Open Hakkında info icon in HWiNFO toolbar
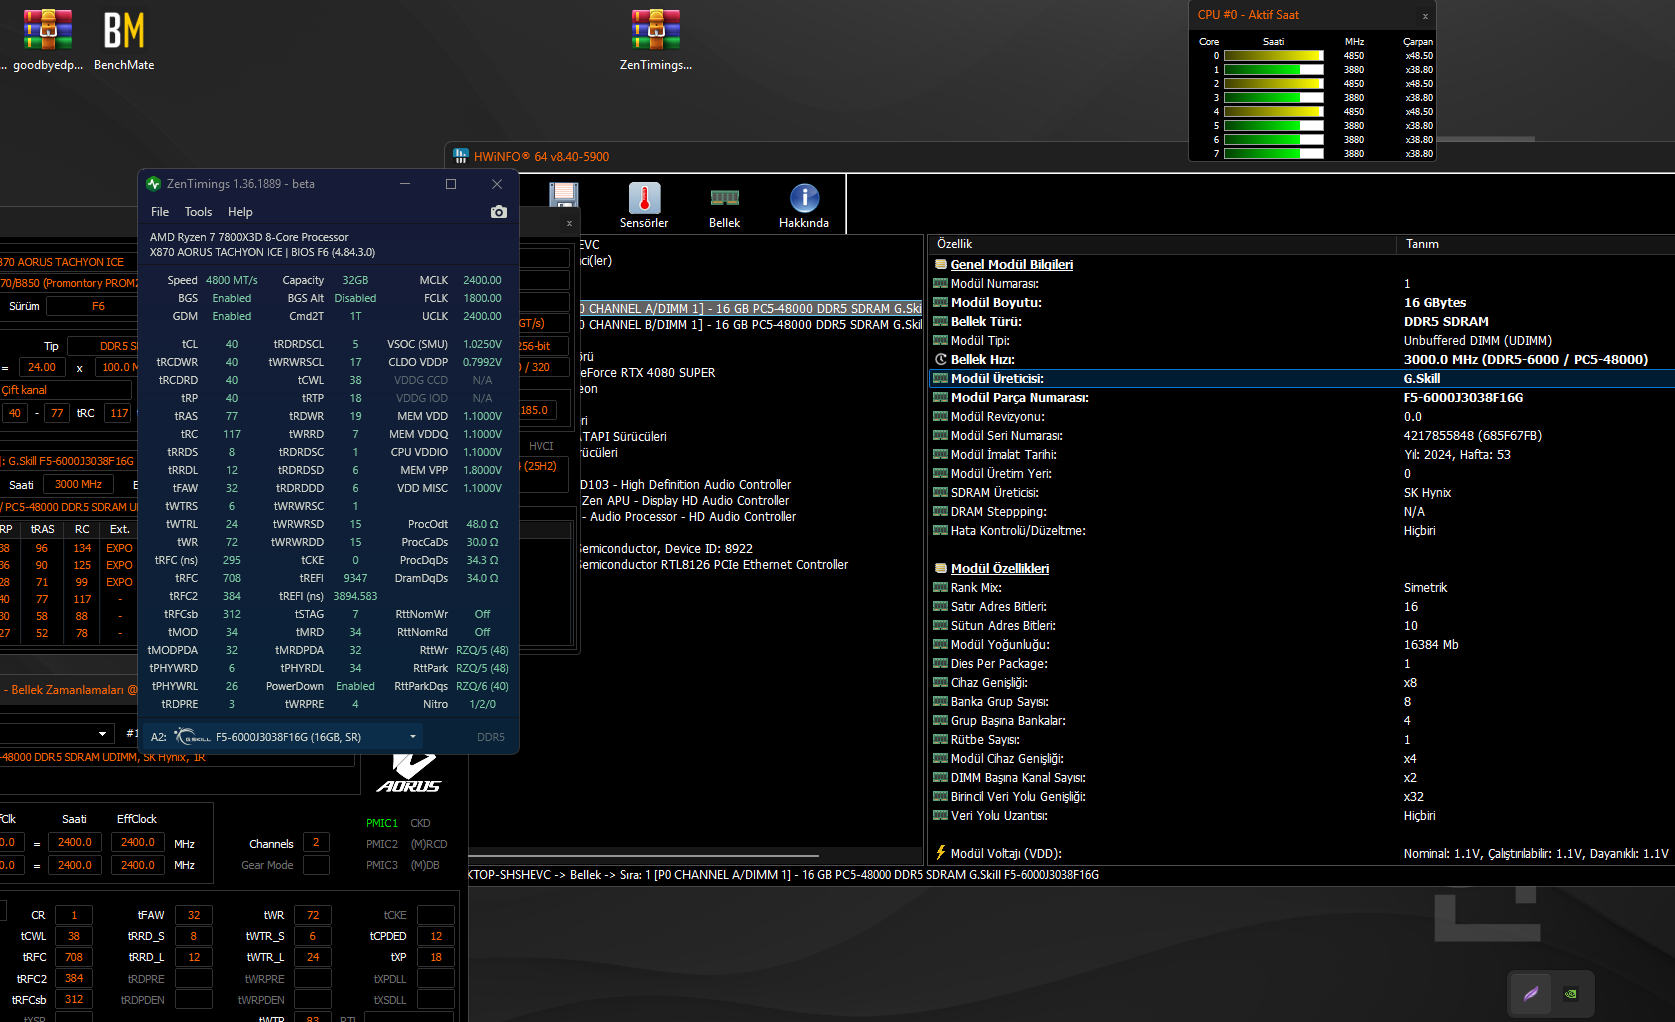The image size is (1675, 1022). (804, 206)
